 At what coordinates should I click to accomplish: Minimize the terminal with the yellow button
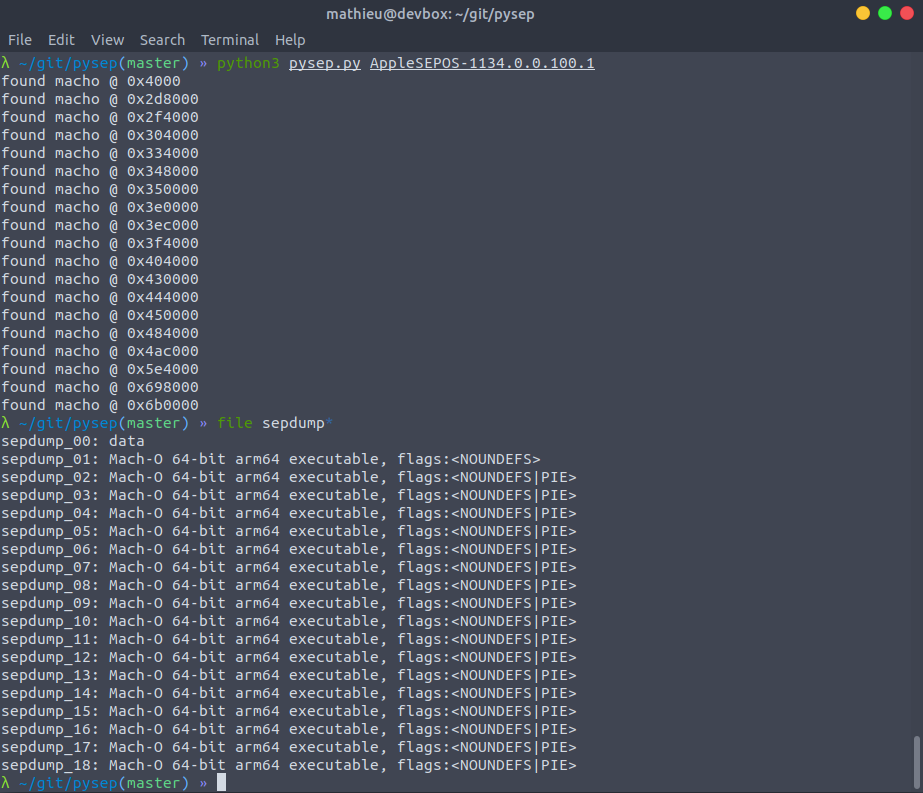863,13
